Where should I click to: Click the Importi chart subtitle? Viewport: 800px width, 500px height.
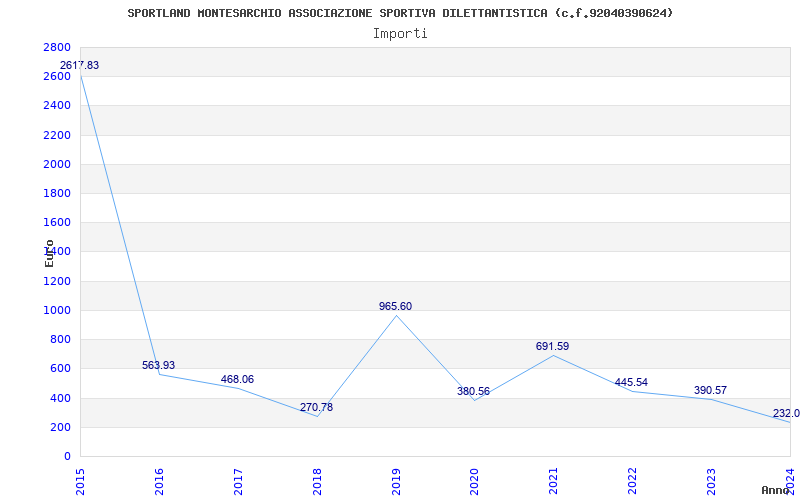400,34
